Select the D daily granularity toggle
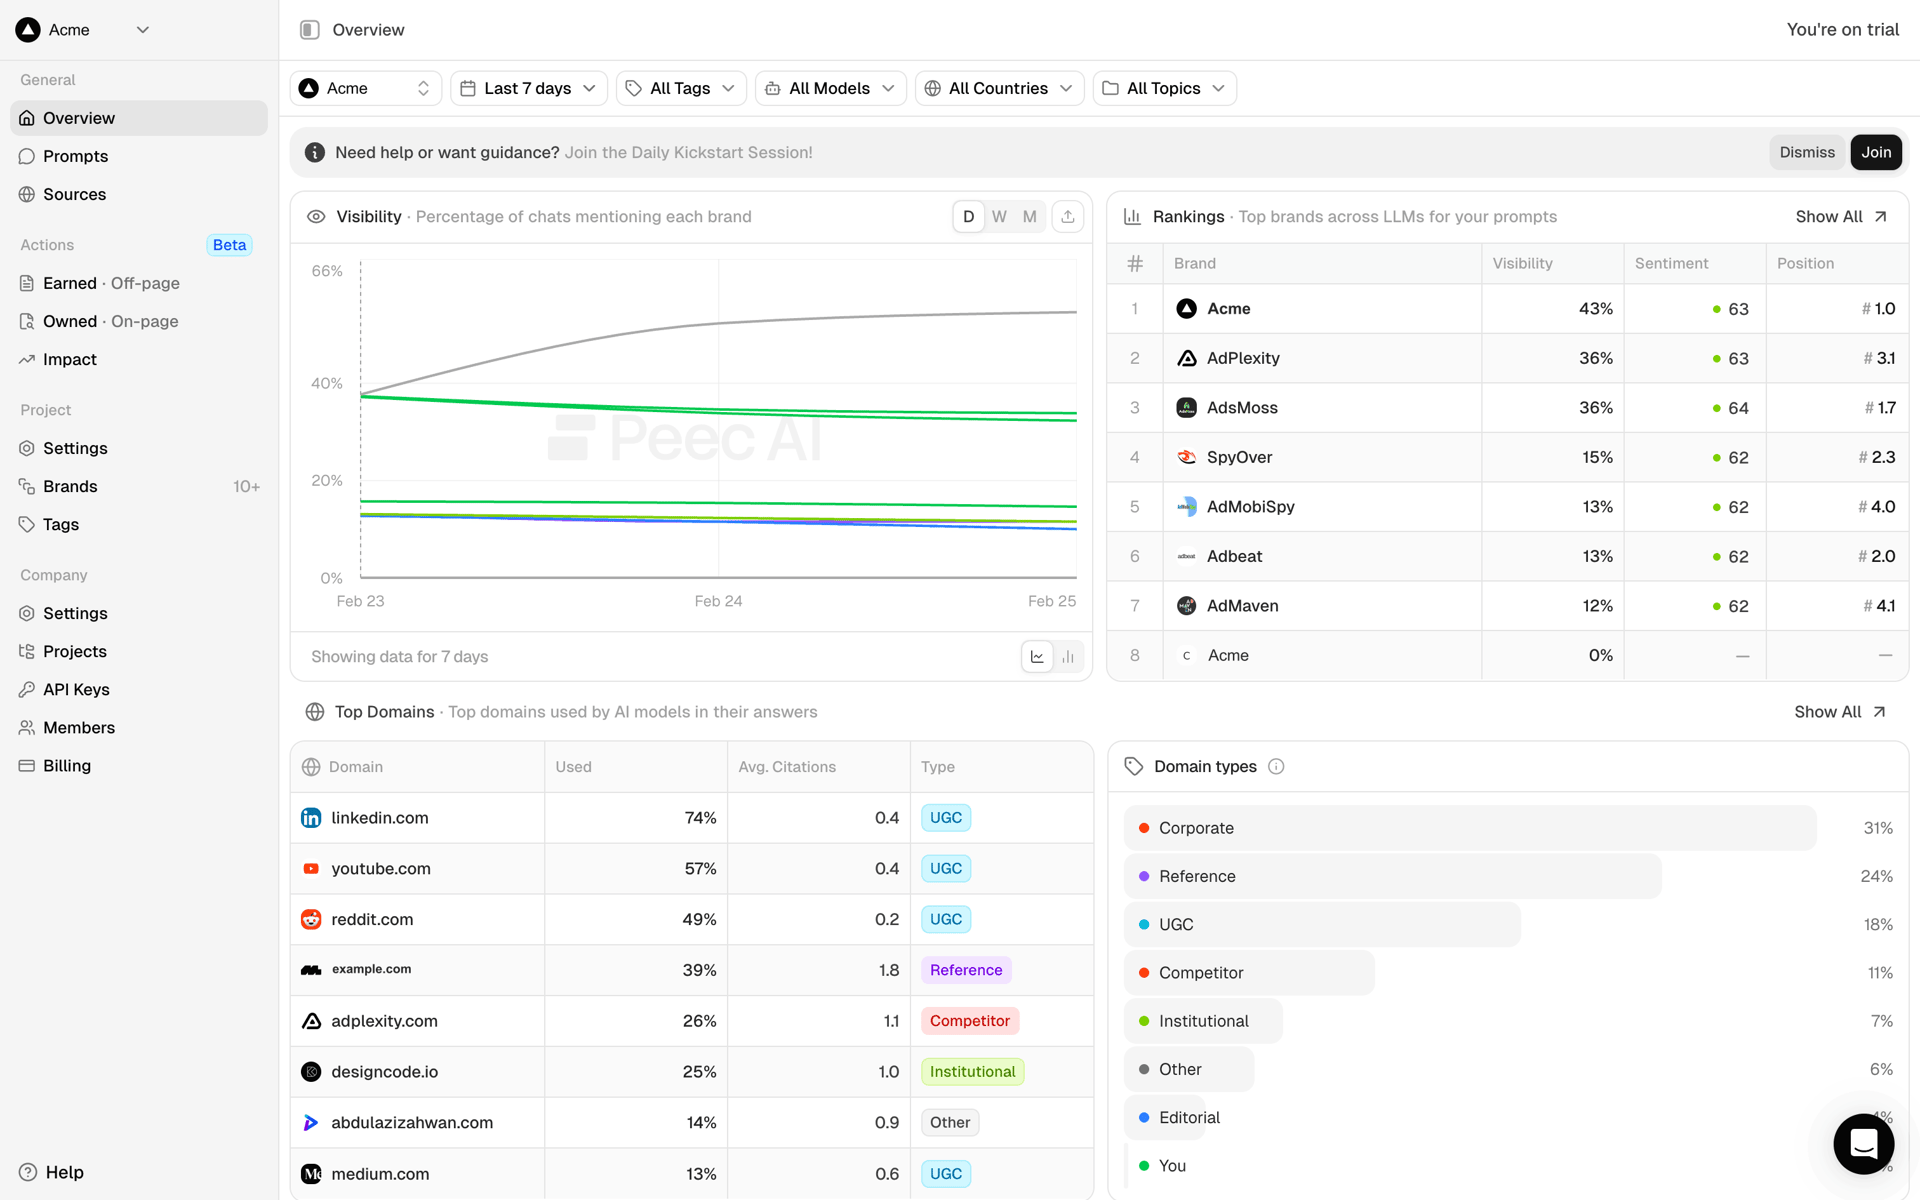The image size is (1920, 1200). [x=968, y=217]
